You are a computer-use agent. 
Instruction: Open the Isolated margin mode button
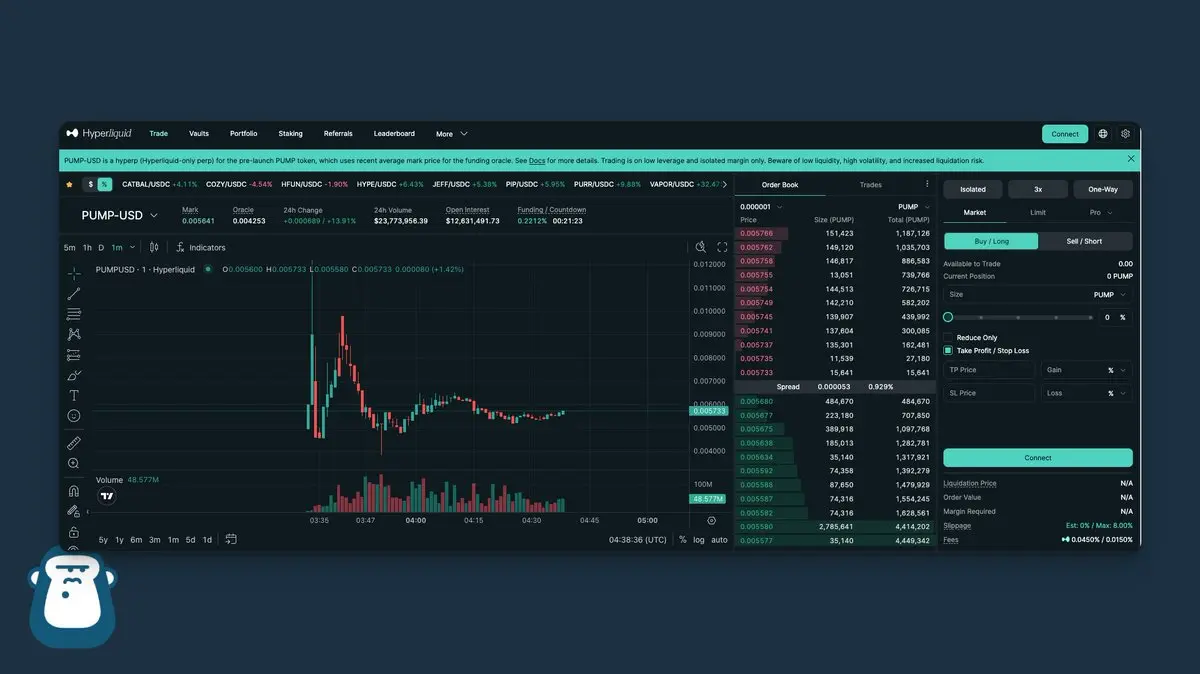(x=973, y=189)
